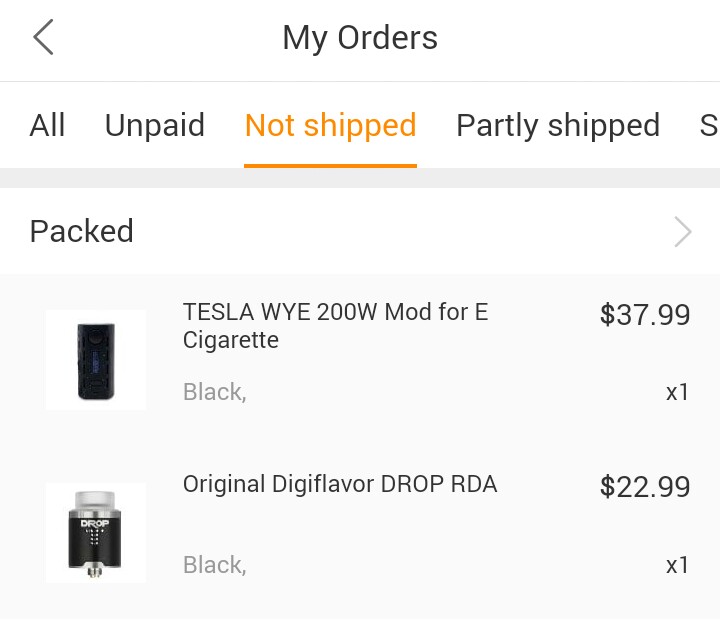The width and height of the screenshot is (720, 639).
Task: Go to the Partly shipped tab
Action: point(557,125)
